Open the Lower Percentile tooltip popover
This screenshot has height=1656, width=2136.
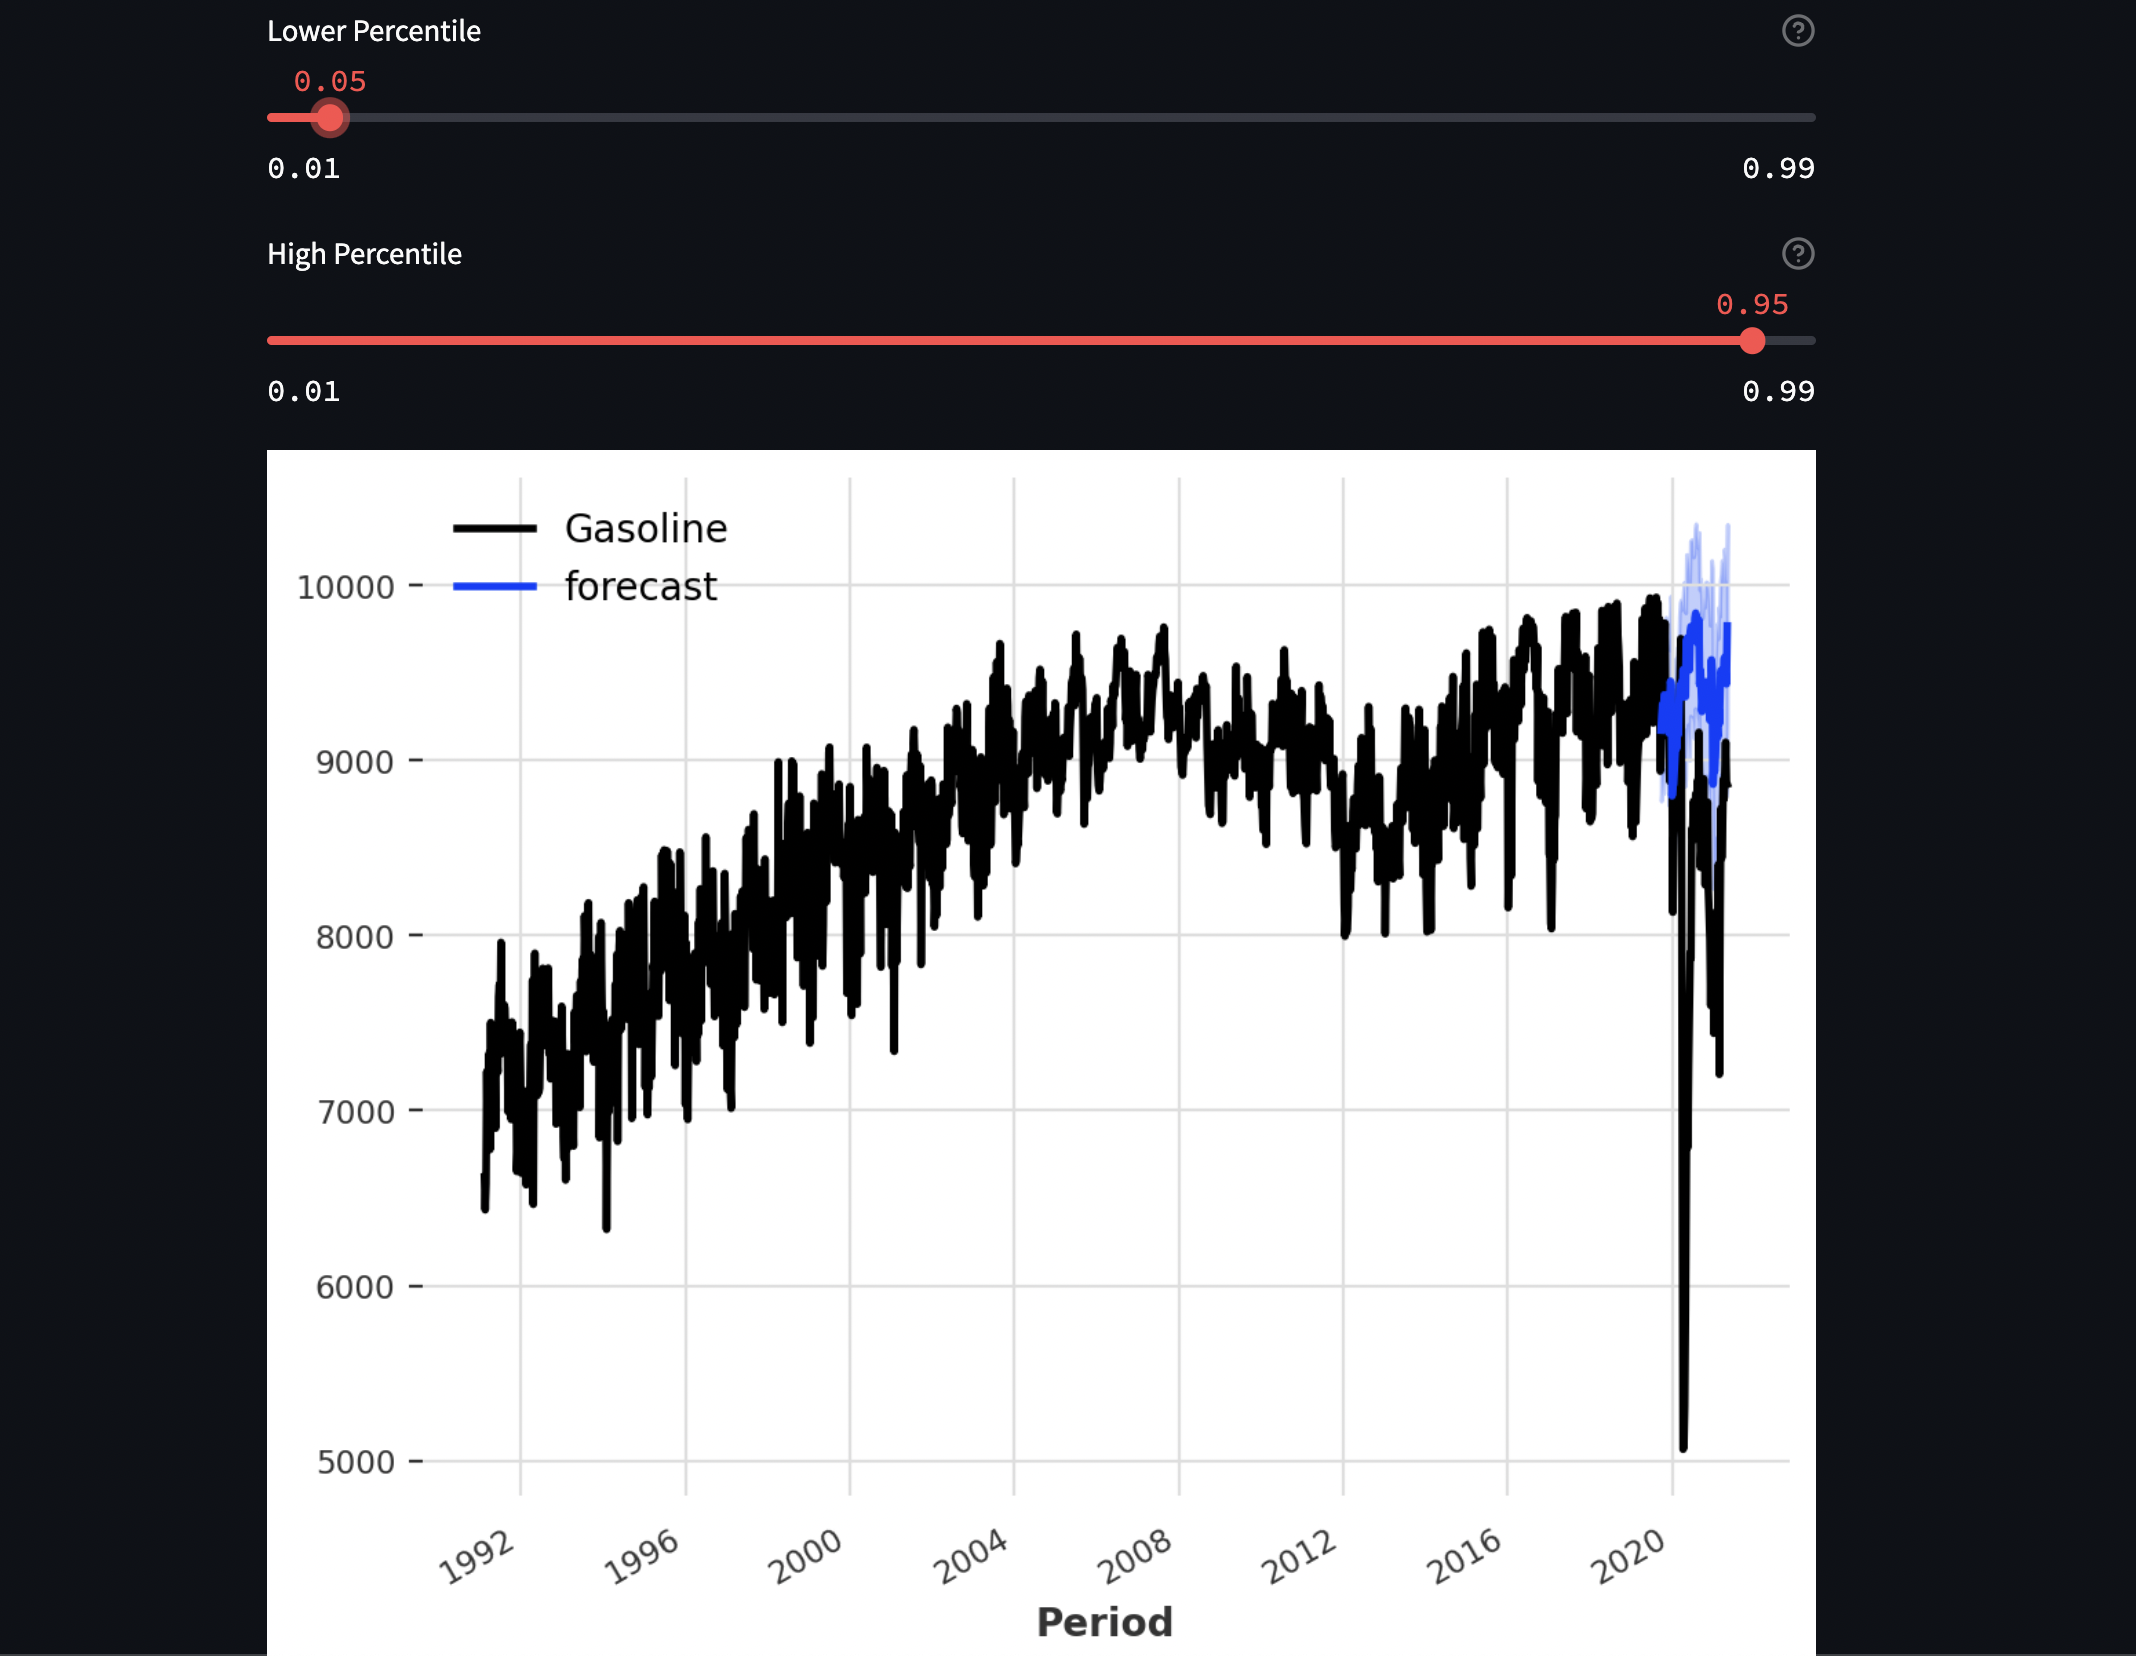1797,32
